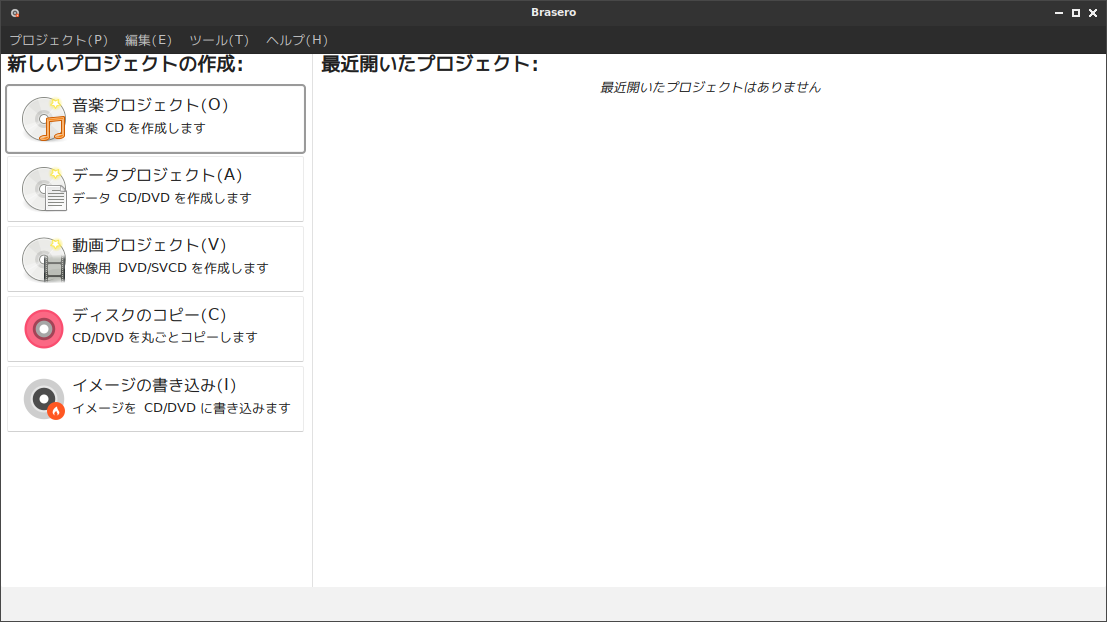
Task: Click heading 最近開いたプロジェクト:
Action: coord(429,64)
